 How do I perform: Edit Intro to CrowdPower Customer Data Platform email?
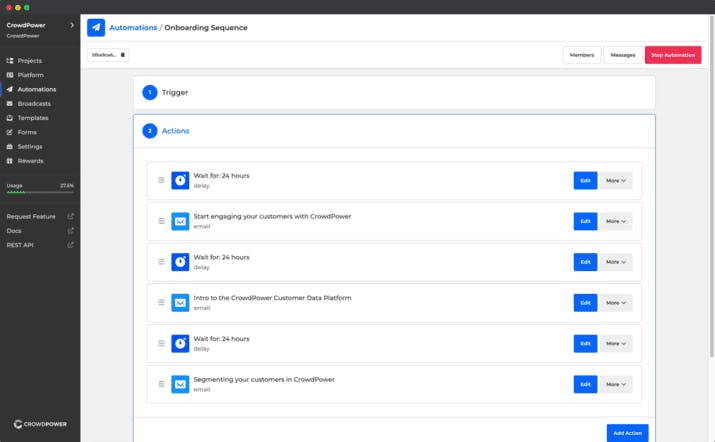(585, 302)
